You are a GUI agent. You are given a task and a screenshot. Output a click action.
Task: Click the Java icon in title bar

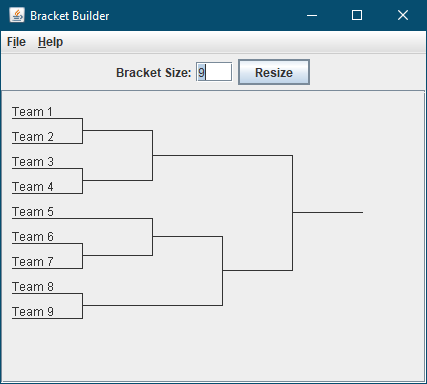(17, 15)
